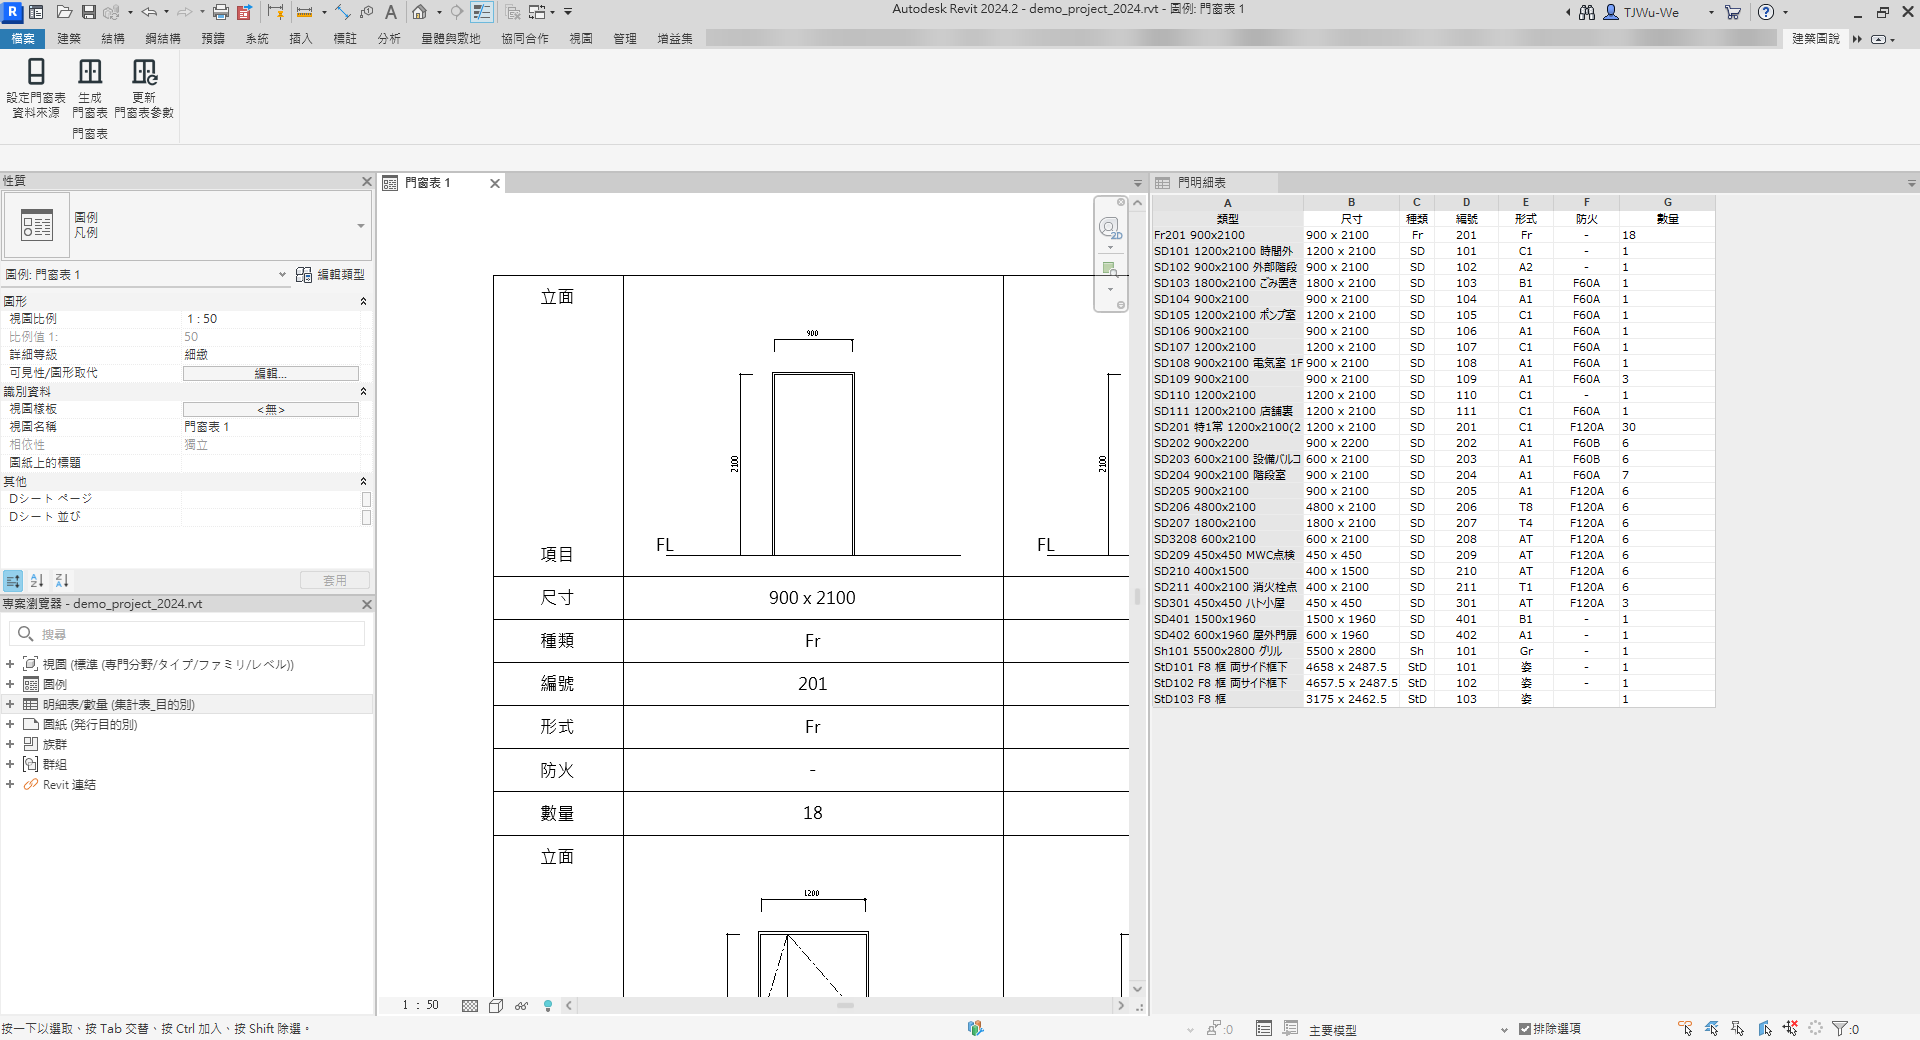Toggle the 排除選項 checkbox
The height and width of the screenshot is (1040, 1920).
click(1525, 1028)
